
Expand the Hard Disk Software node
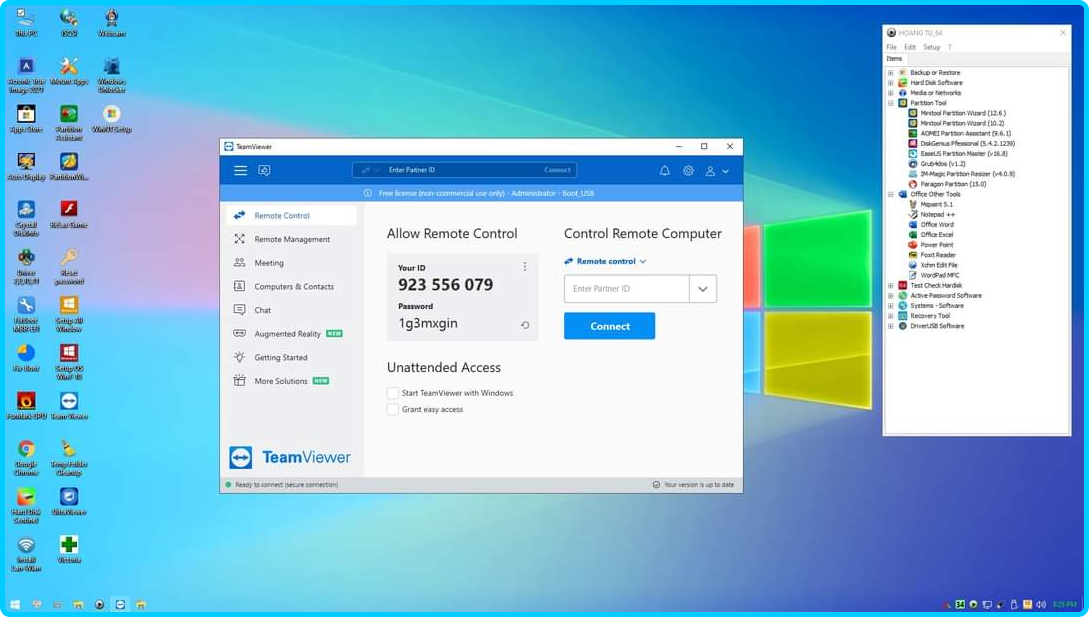[x=890, y=83]
